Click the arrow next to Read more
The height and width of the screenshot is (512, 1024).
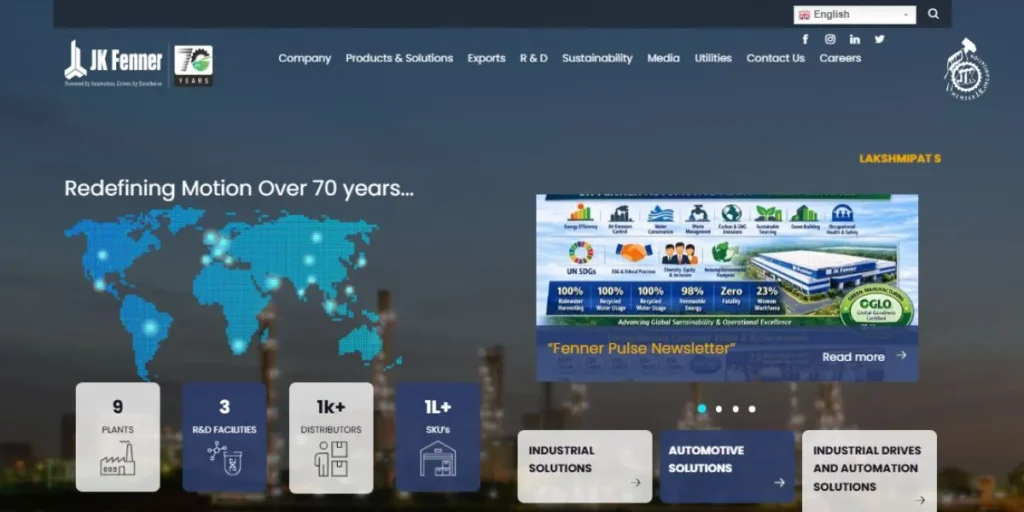(x=901, y=355)
